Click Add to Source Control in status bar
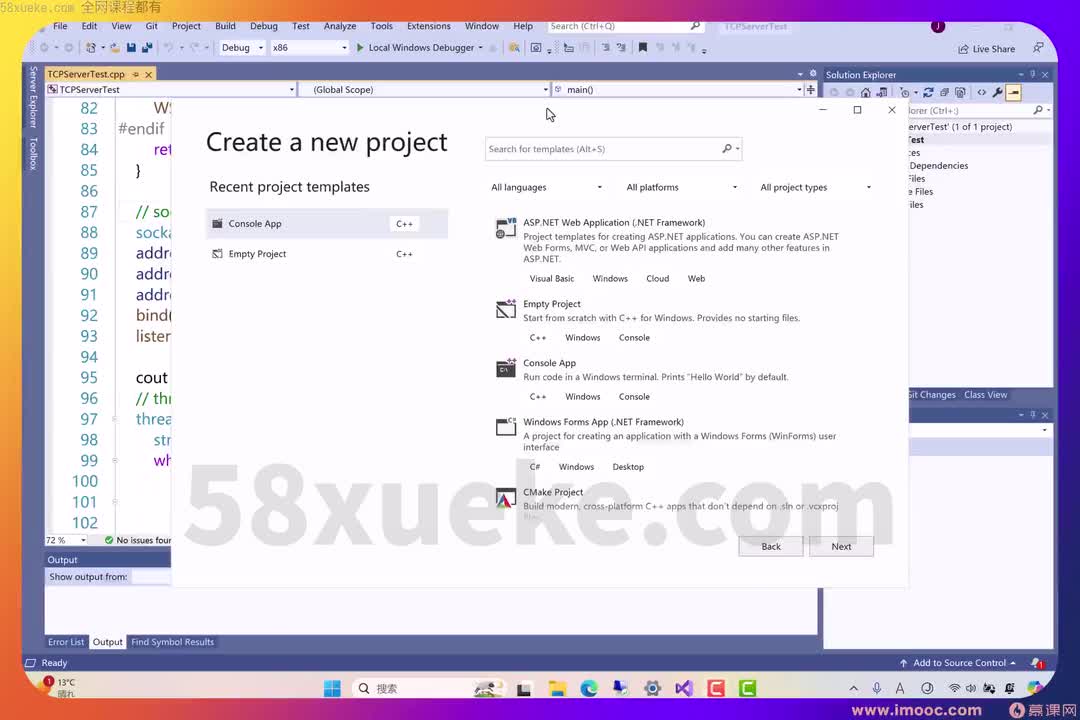The image size is (1080, 720). tap(958, 663)
